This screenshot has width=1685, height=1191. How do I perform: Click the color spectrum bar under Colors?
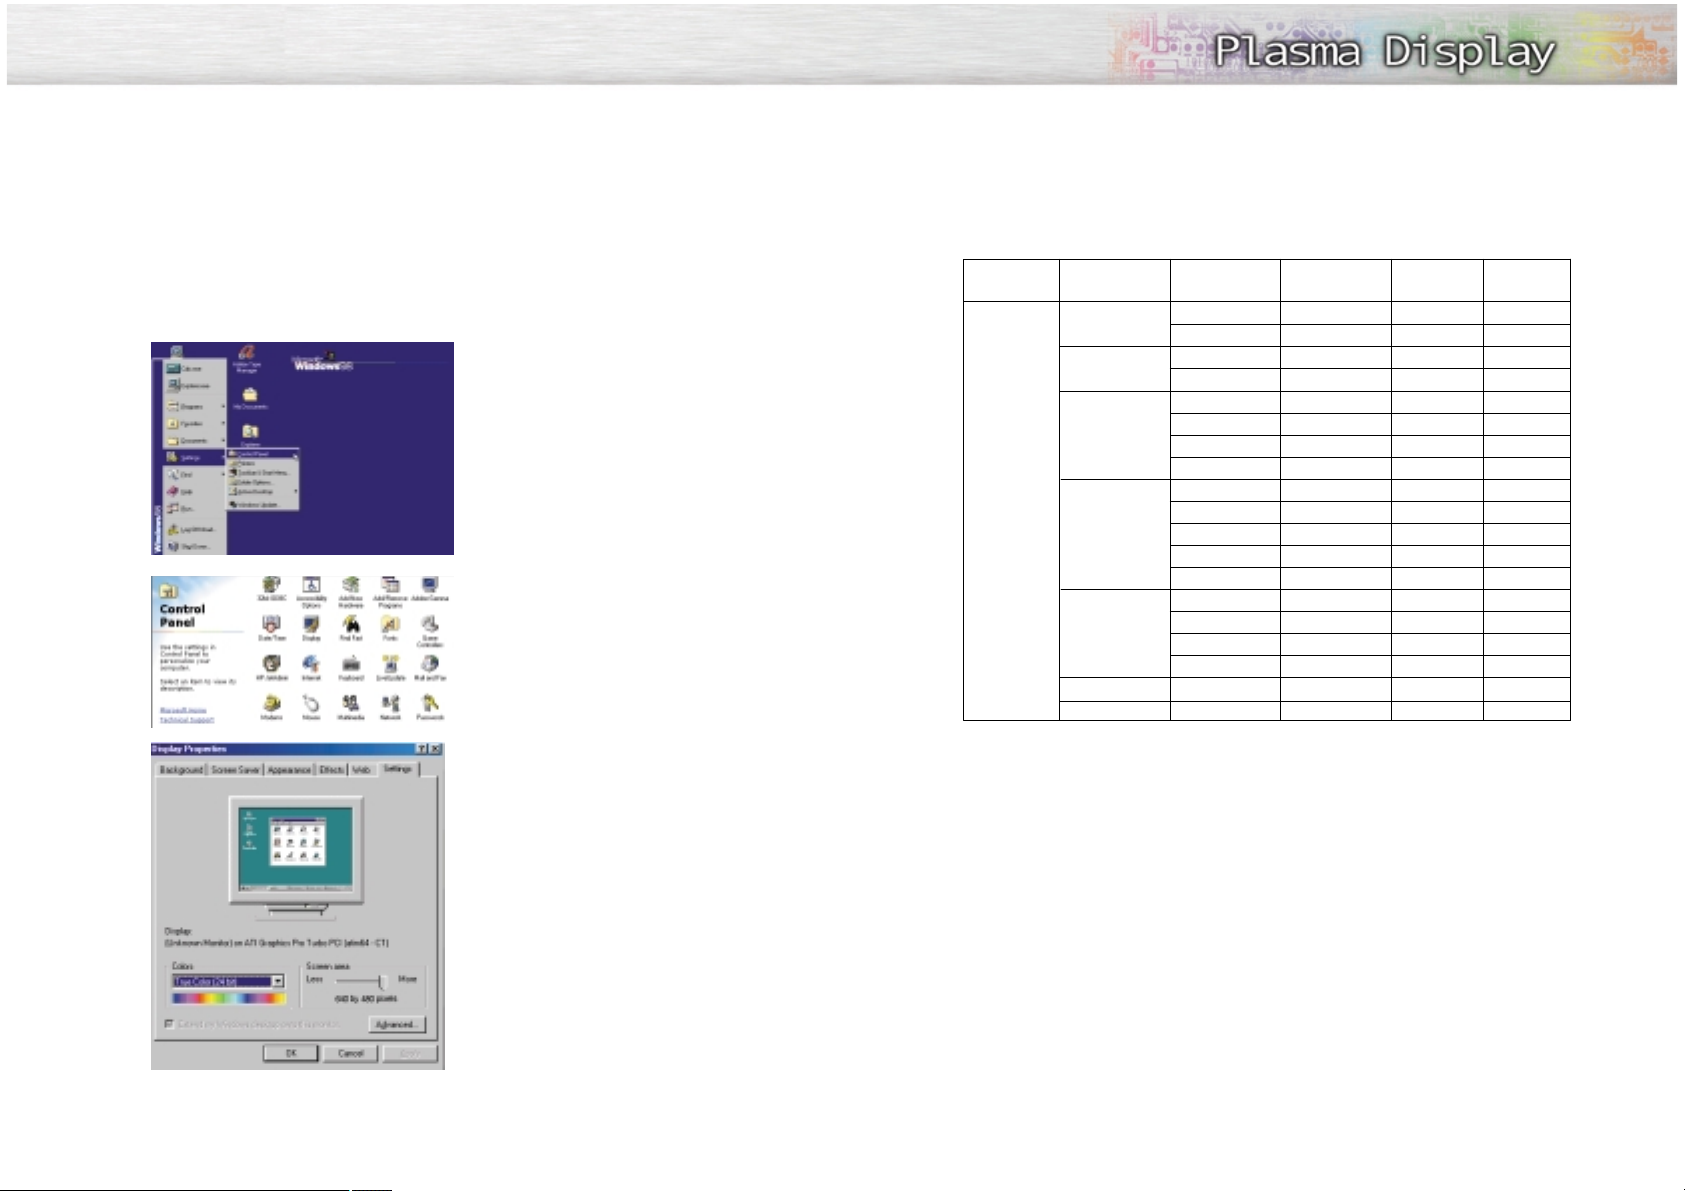tap(229, 998)
